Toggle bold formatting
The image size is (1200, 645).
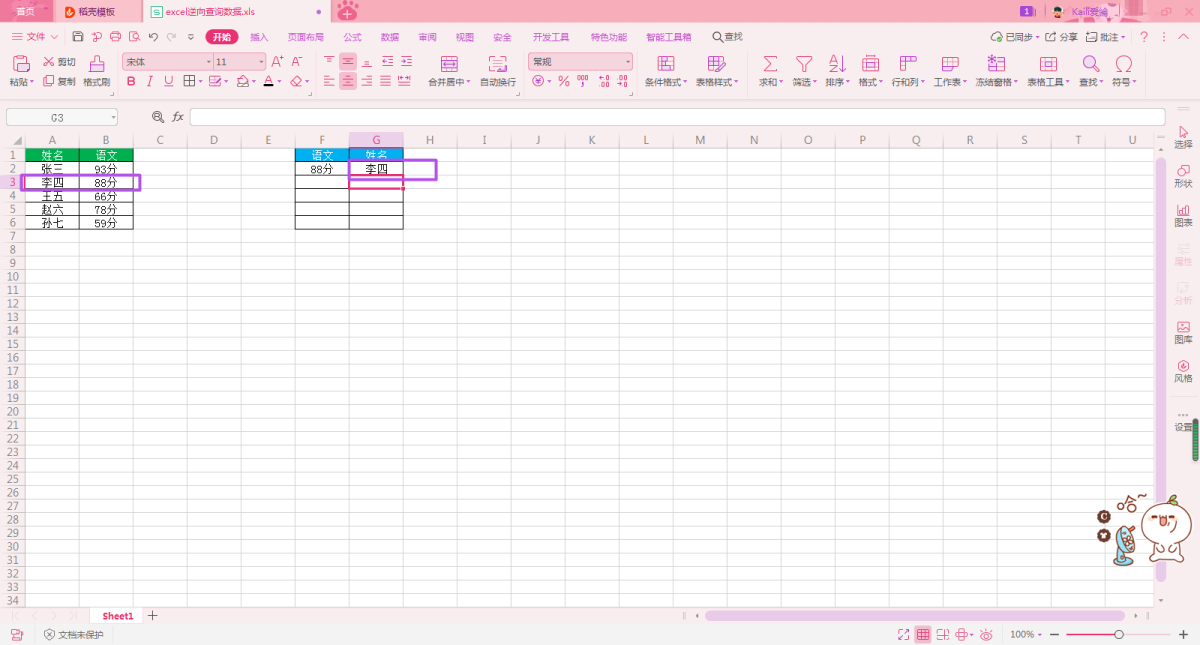131,82
